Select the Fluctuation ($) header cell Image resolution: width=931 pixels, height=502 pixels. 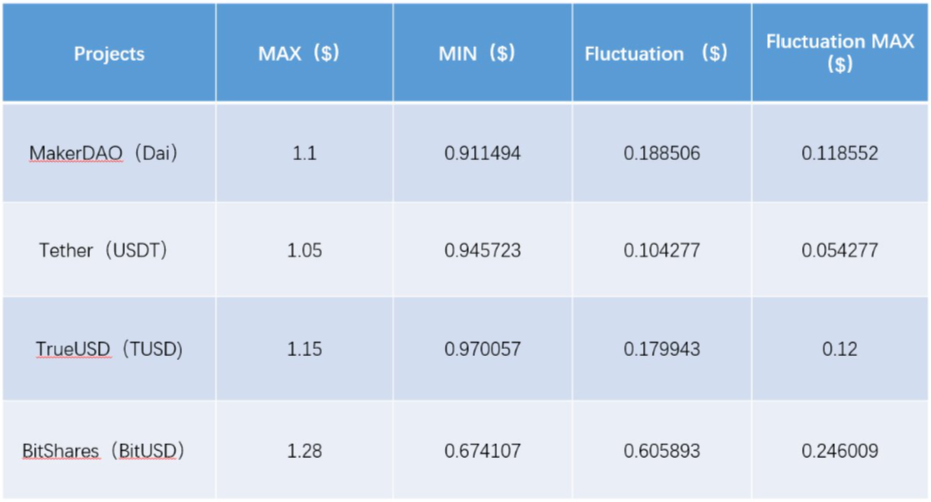point(662,53)
